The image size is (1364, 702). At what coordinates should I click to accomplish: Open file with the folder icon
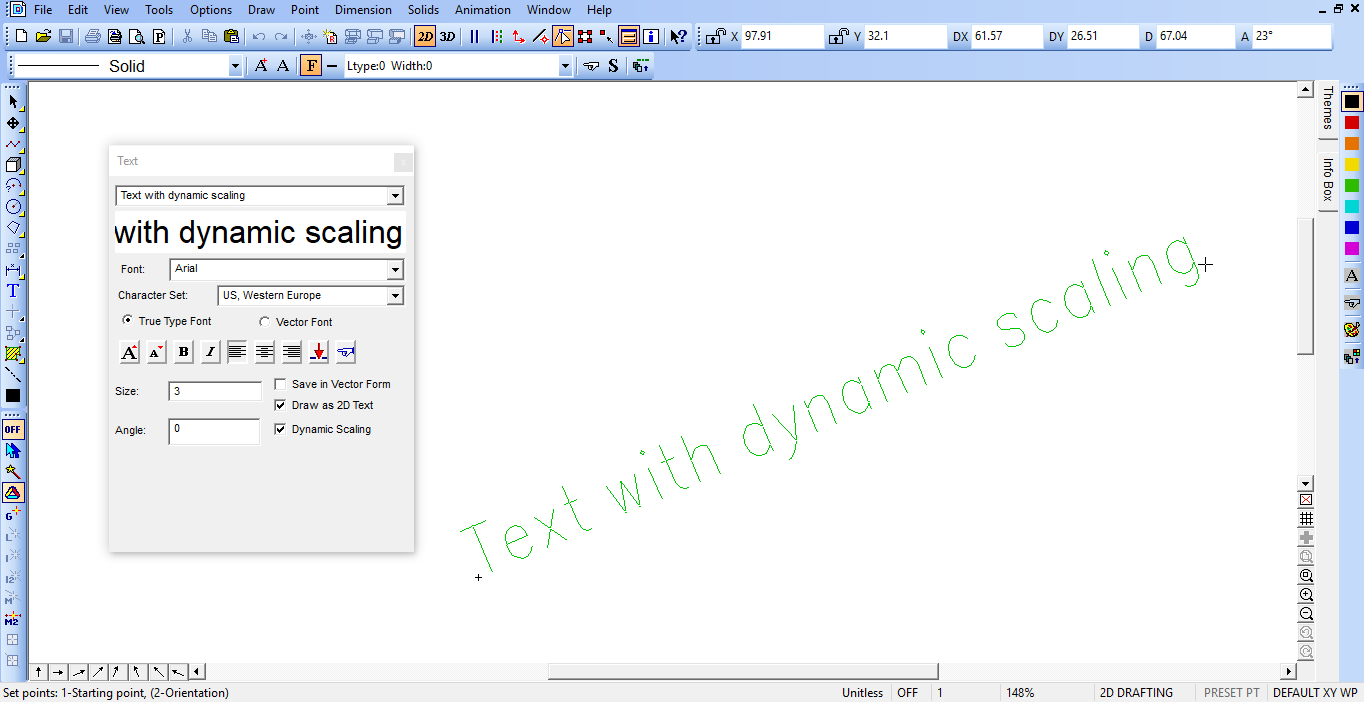pyautogui.click(x=43, y=37)
